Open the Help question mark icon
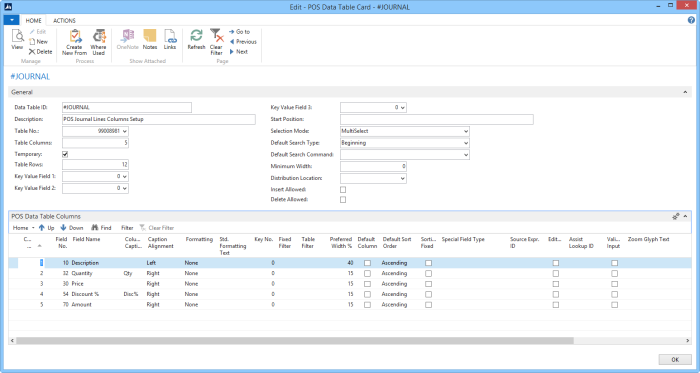The width and height of the screenshot is (700, 373). pyautogui.click(x=692, y=20)
